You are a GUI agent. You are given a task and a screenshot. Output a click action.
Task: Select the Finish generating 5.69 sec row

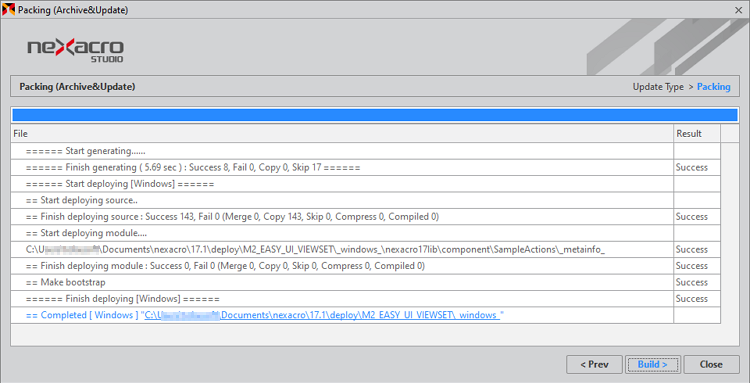click(x=366, y=167)
